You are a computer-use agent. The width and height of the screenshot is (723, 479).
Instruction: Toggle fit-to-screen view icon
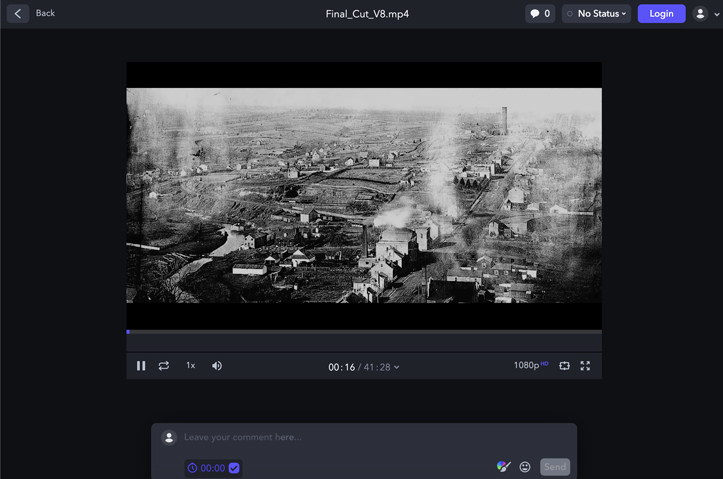(564, 366)
